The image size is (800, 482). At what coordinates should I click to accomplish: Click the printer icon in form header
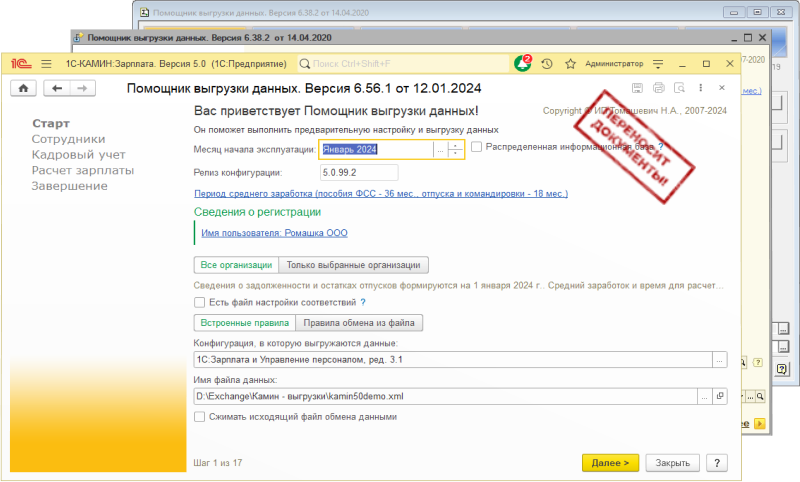[659, 88]
